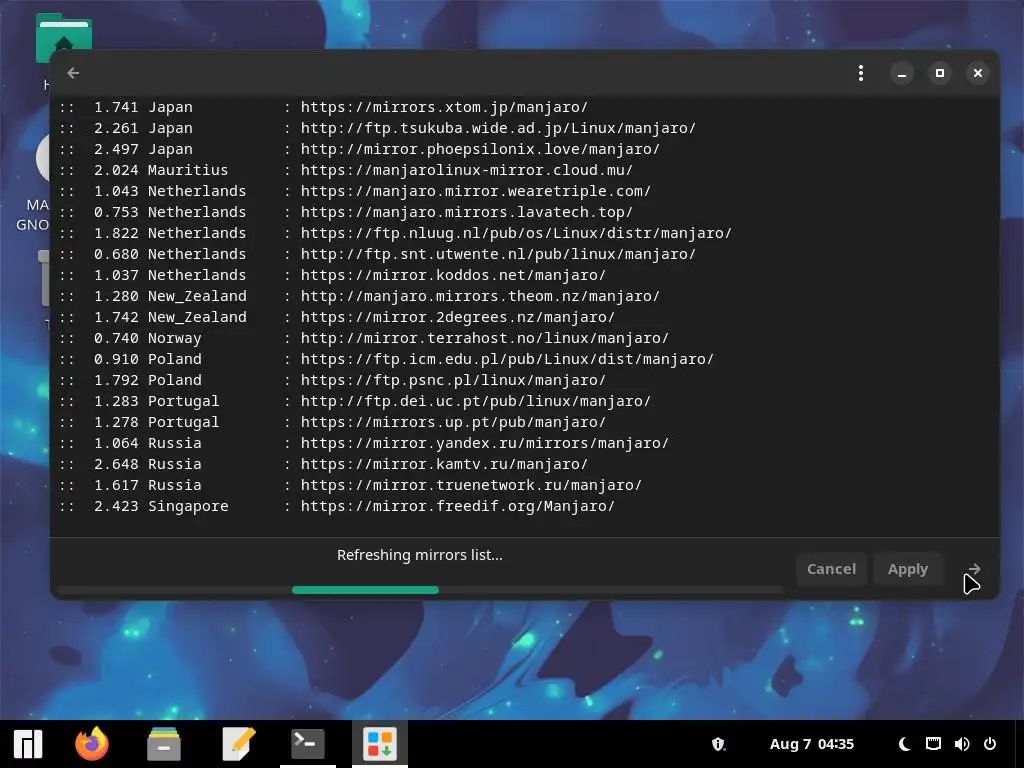Click 'Refreshing mirrors list...' status text
Viewport: 1024px width, 768px height.
pyautogui.click(x=420, y=555)
